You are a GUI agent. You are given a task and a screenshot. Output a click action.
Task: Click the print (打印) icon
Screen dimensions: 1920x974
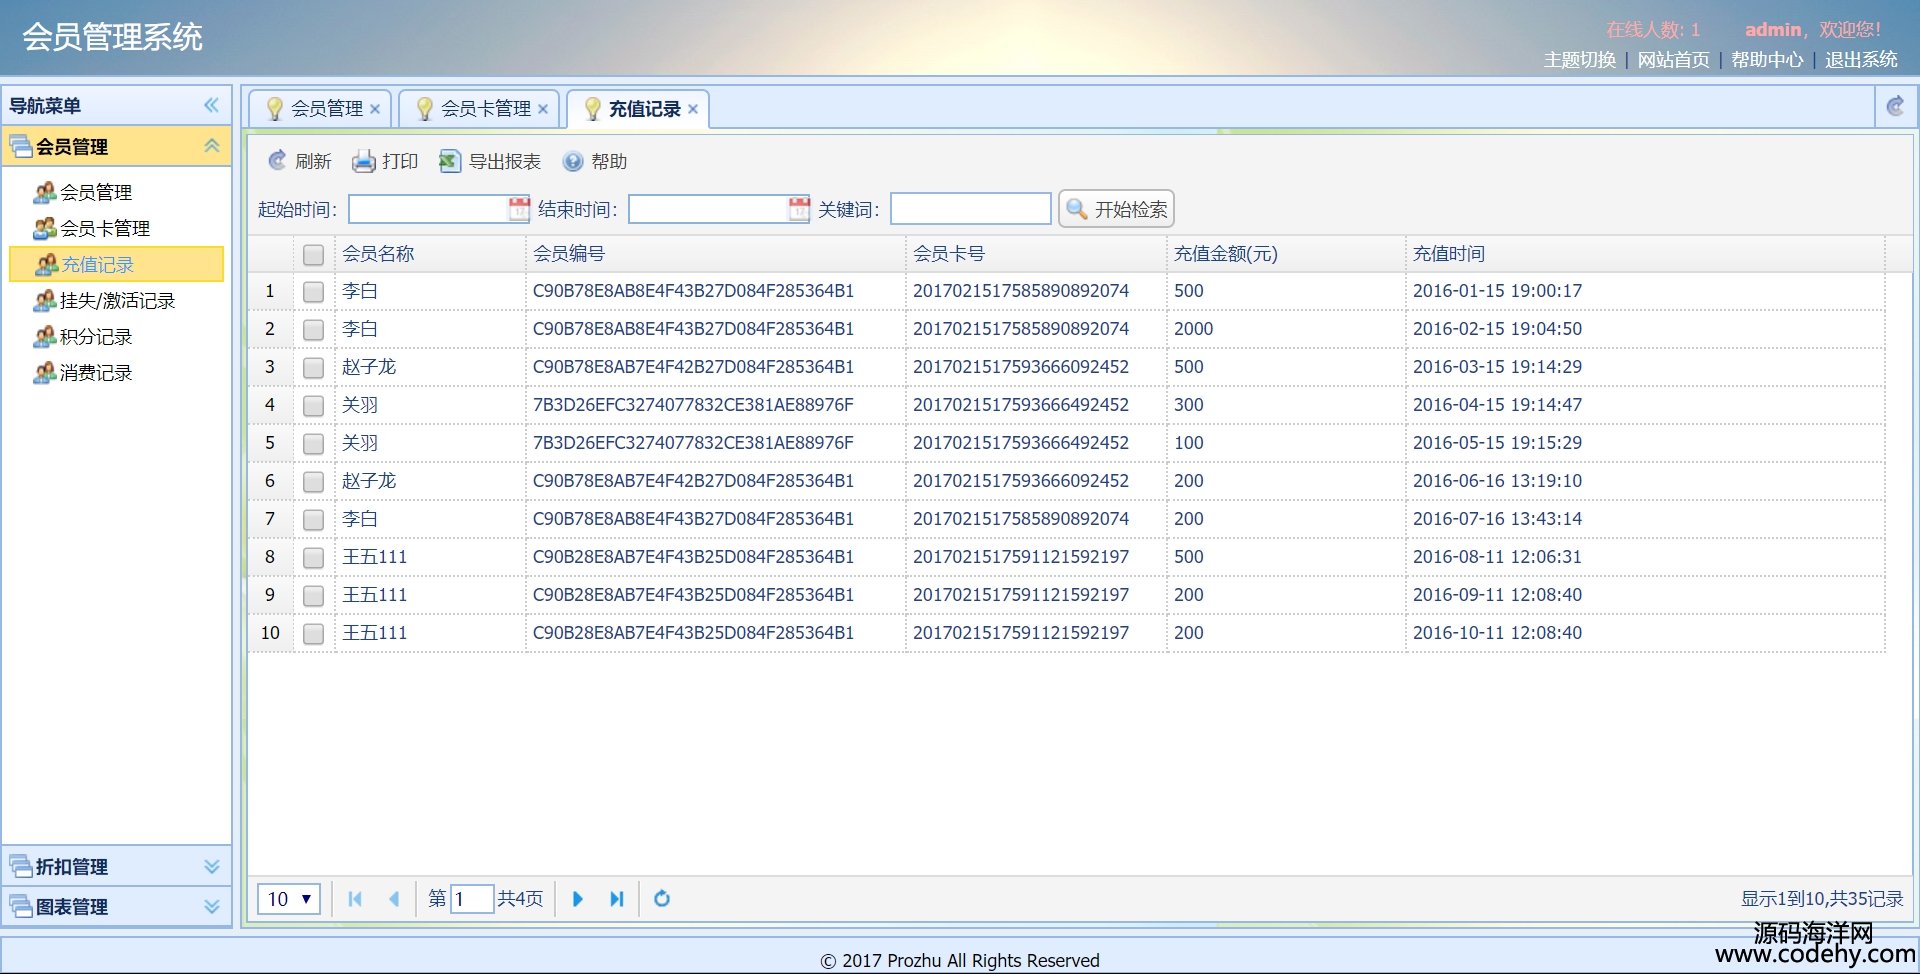[364, 161]
